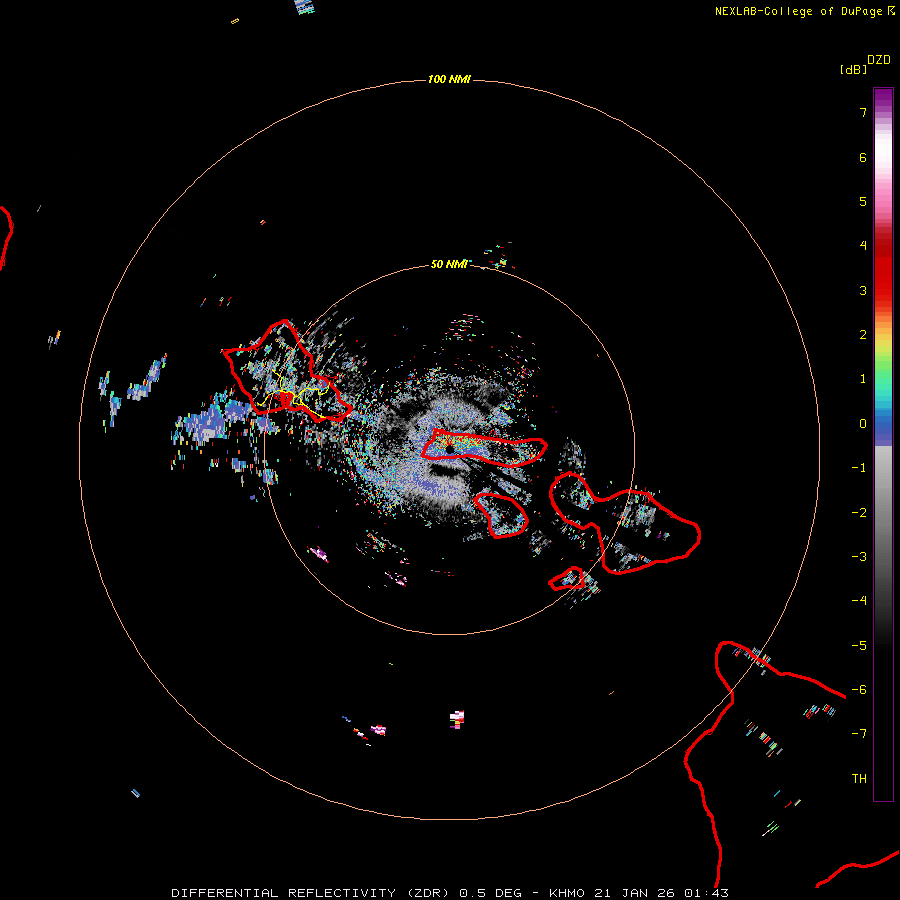Select the 6 dB scale label

click(863, 157)
